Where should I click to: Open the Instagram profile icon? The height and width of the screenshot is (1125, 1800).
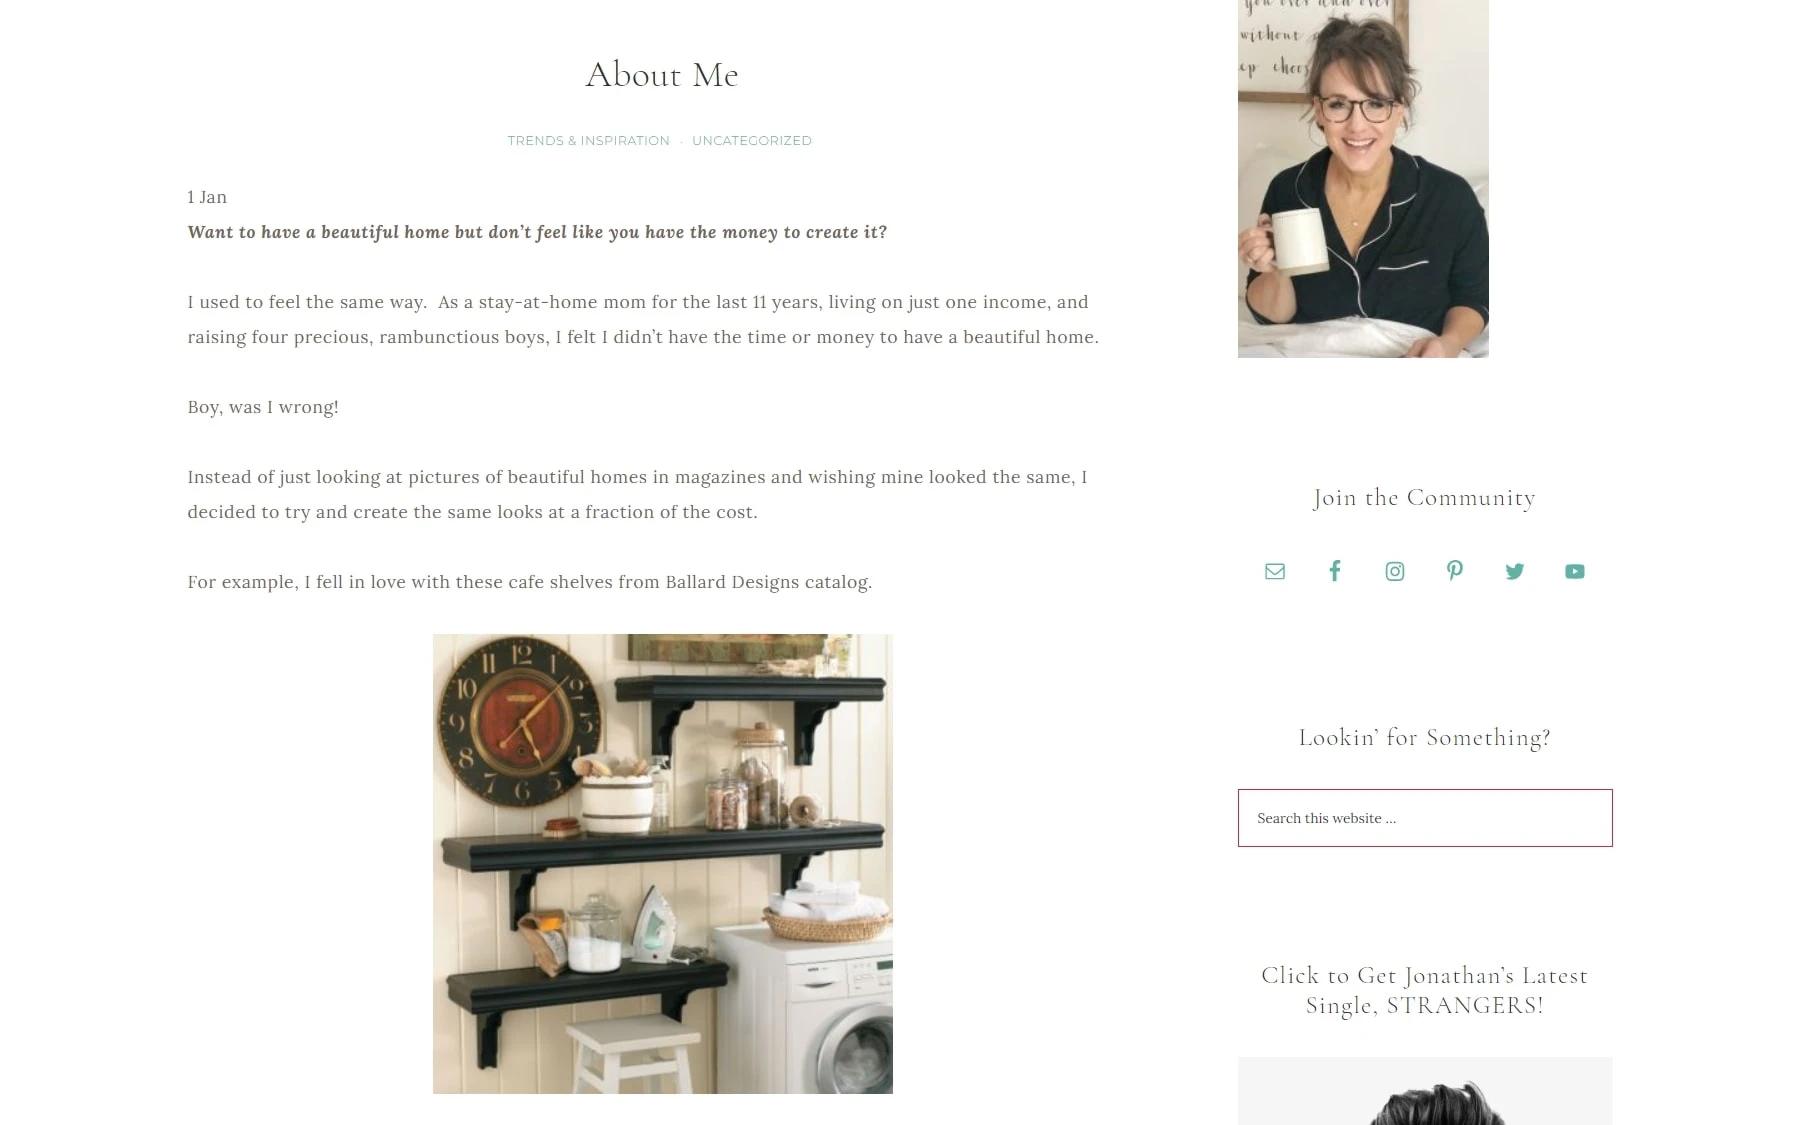pos(1394,571)
